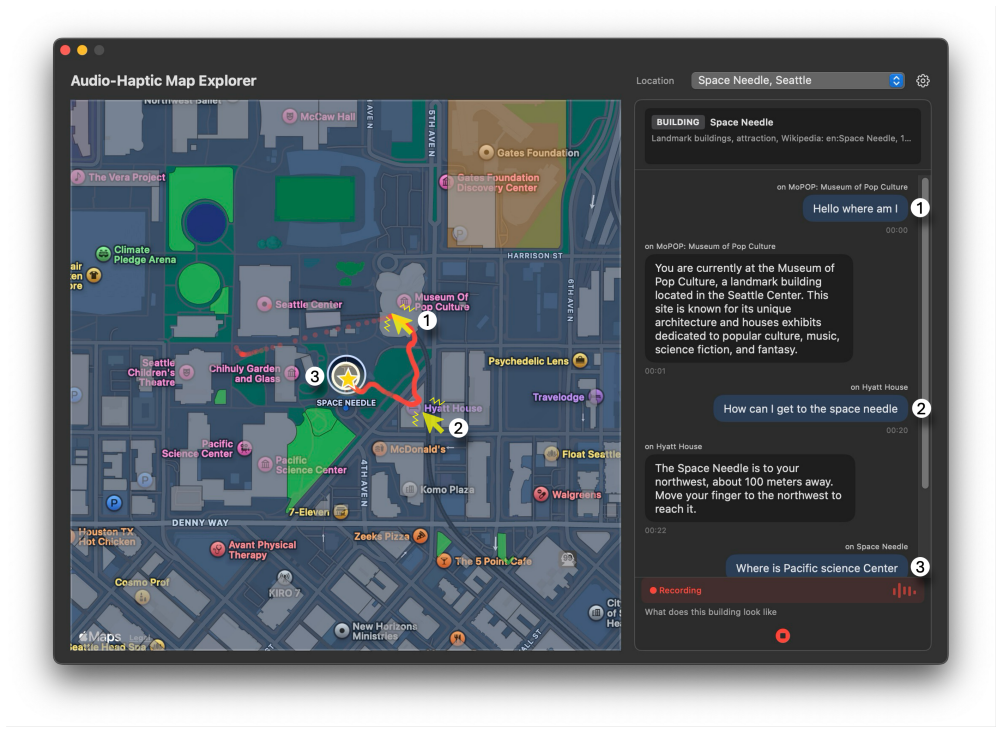This screenshot has height=733, width=1002.
Task: Click the Pacific Science Center pin beside the green park
Action: click(x=265, y=465)
